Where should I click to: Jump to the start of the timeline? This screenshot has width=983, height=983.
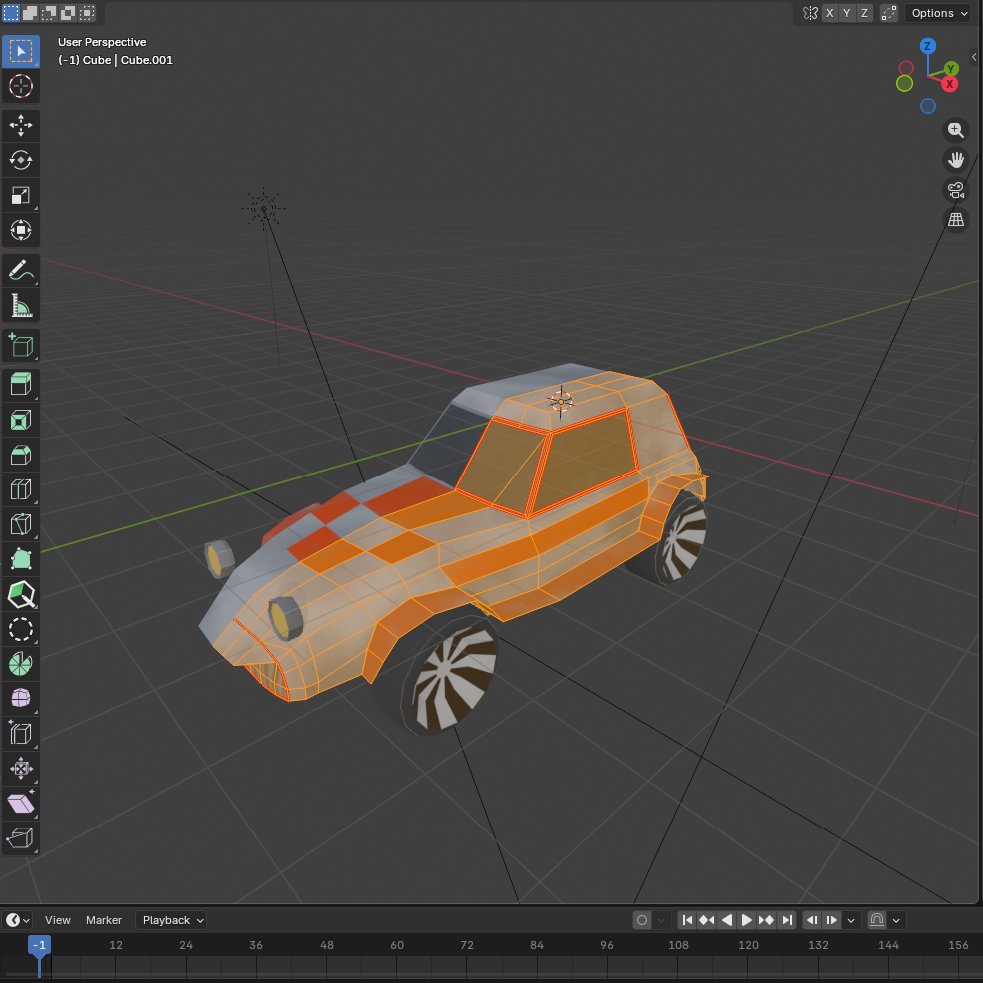pyautogui.click(x=687, y=920)
